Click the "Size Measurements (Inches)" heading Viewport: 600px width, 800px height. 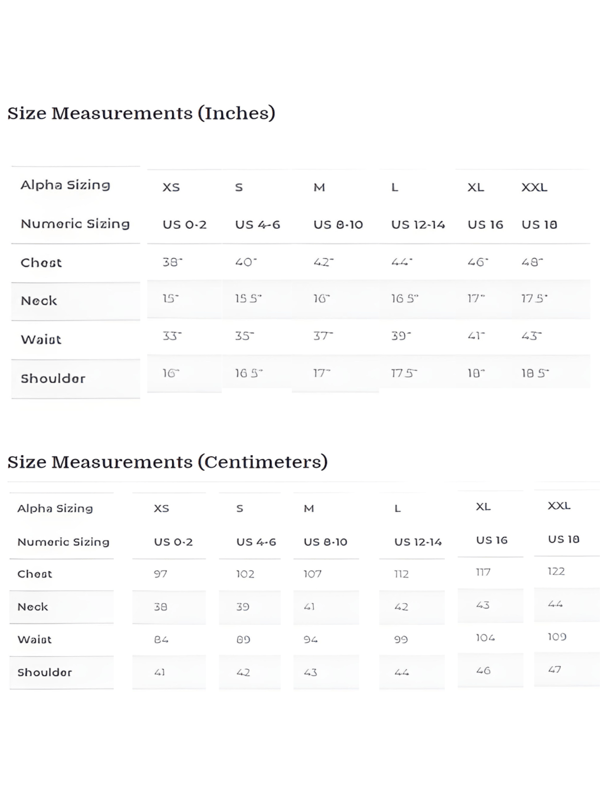click(141, 113)
